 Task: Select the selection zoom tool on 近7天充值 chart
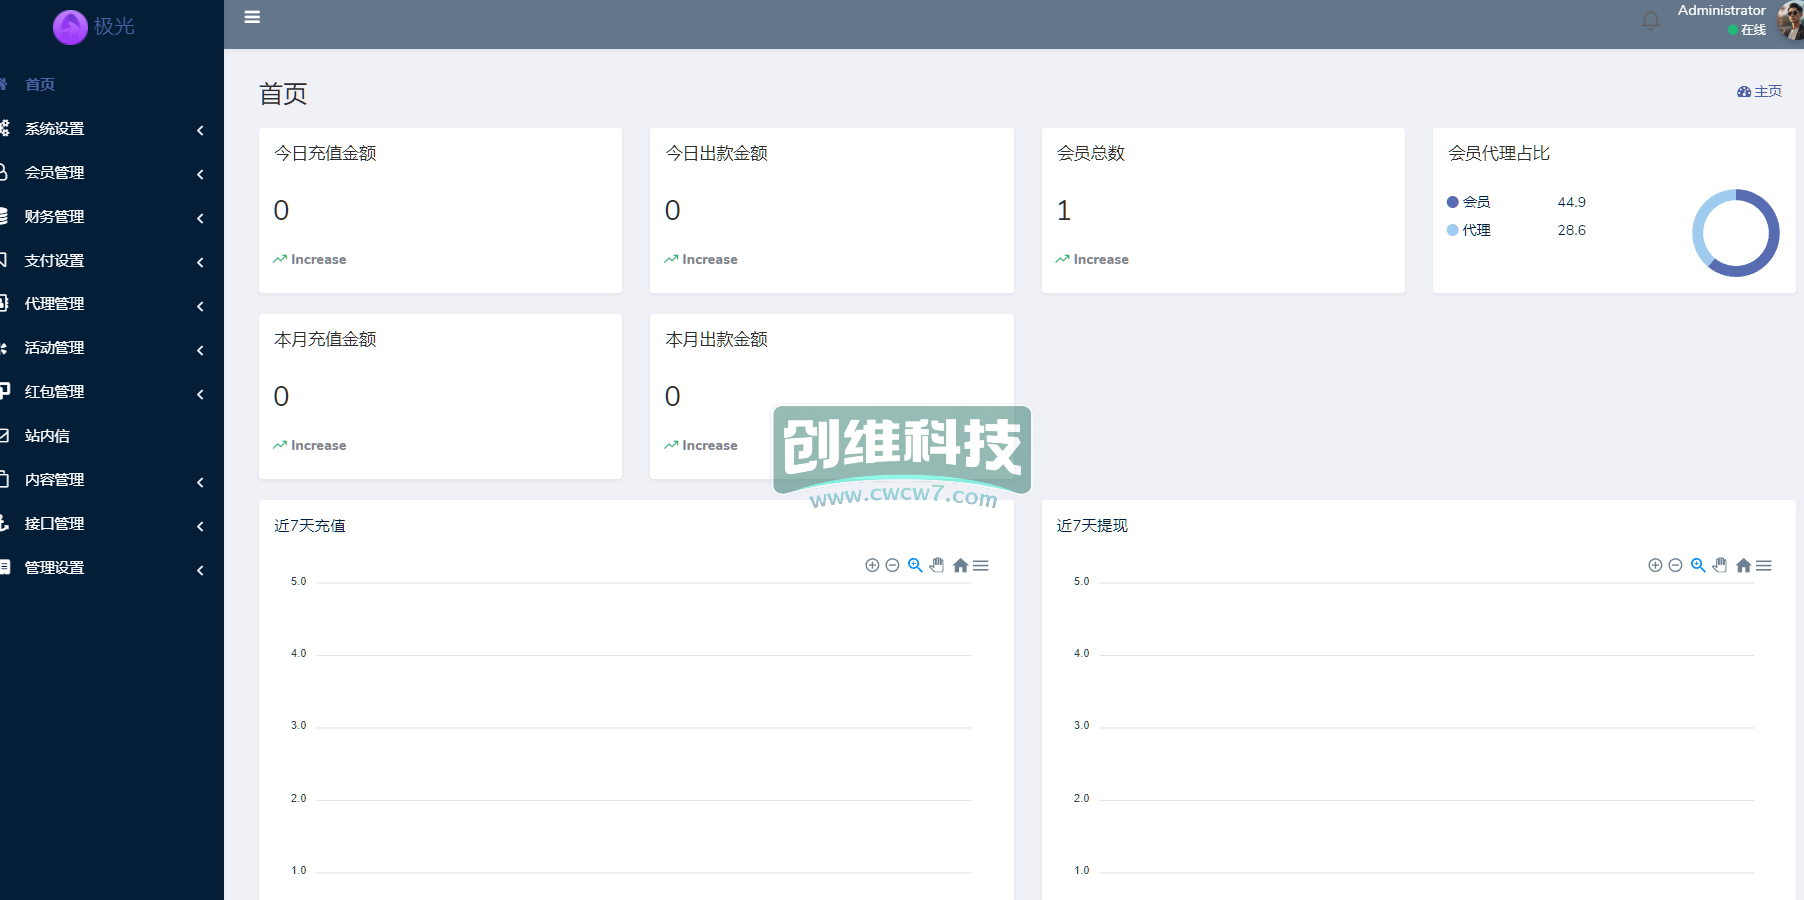[915, 565]
